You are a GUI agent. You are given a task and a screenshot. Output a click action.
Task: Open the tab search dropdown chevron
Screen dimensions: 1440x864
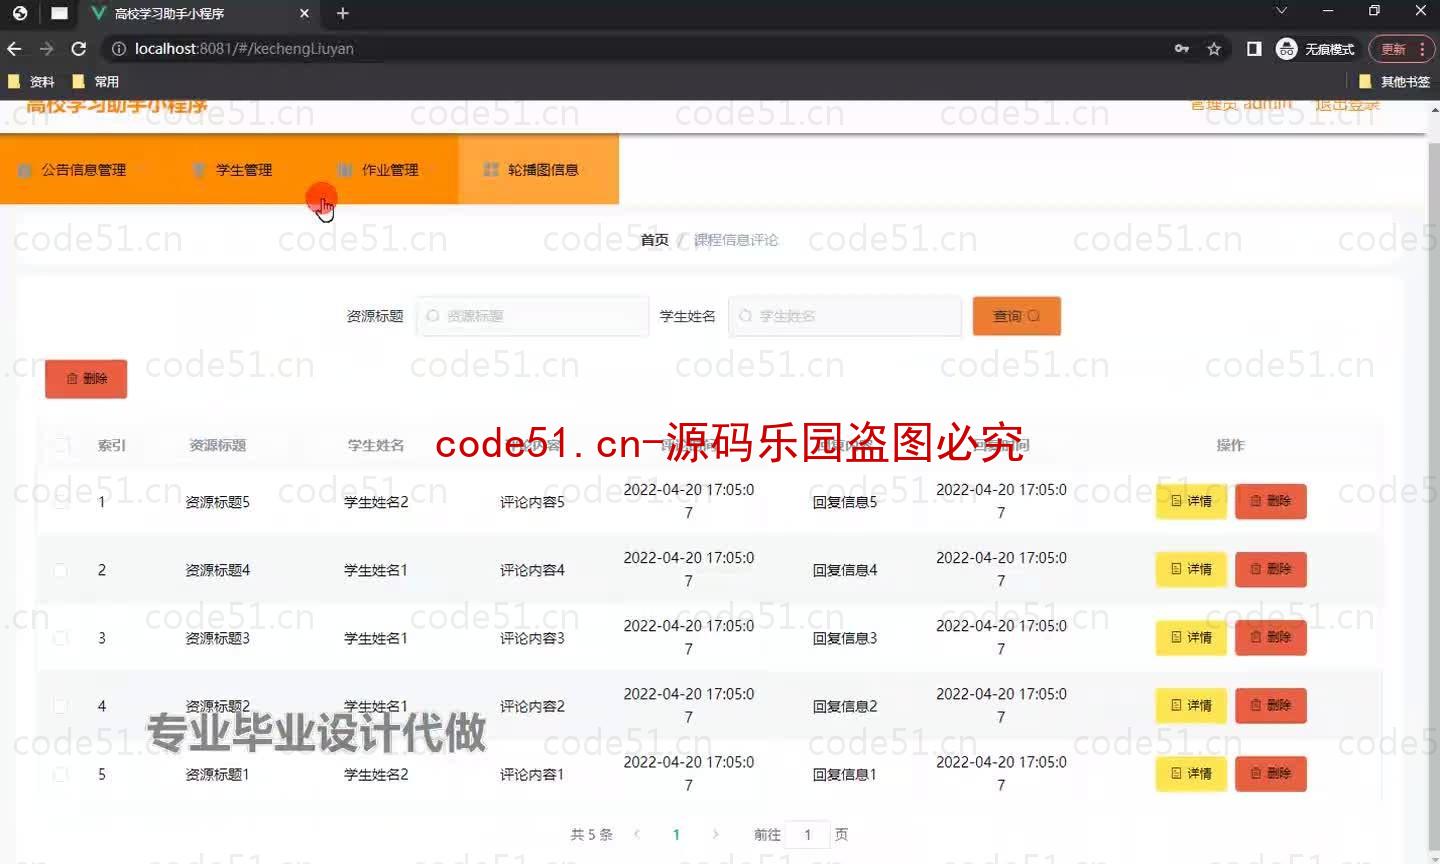pos(1281,11)
